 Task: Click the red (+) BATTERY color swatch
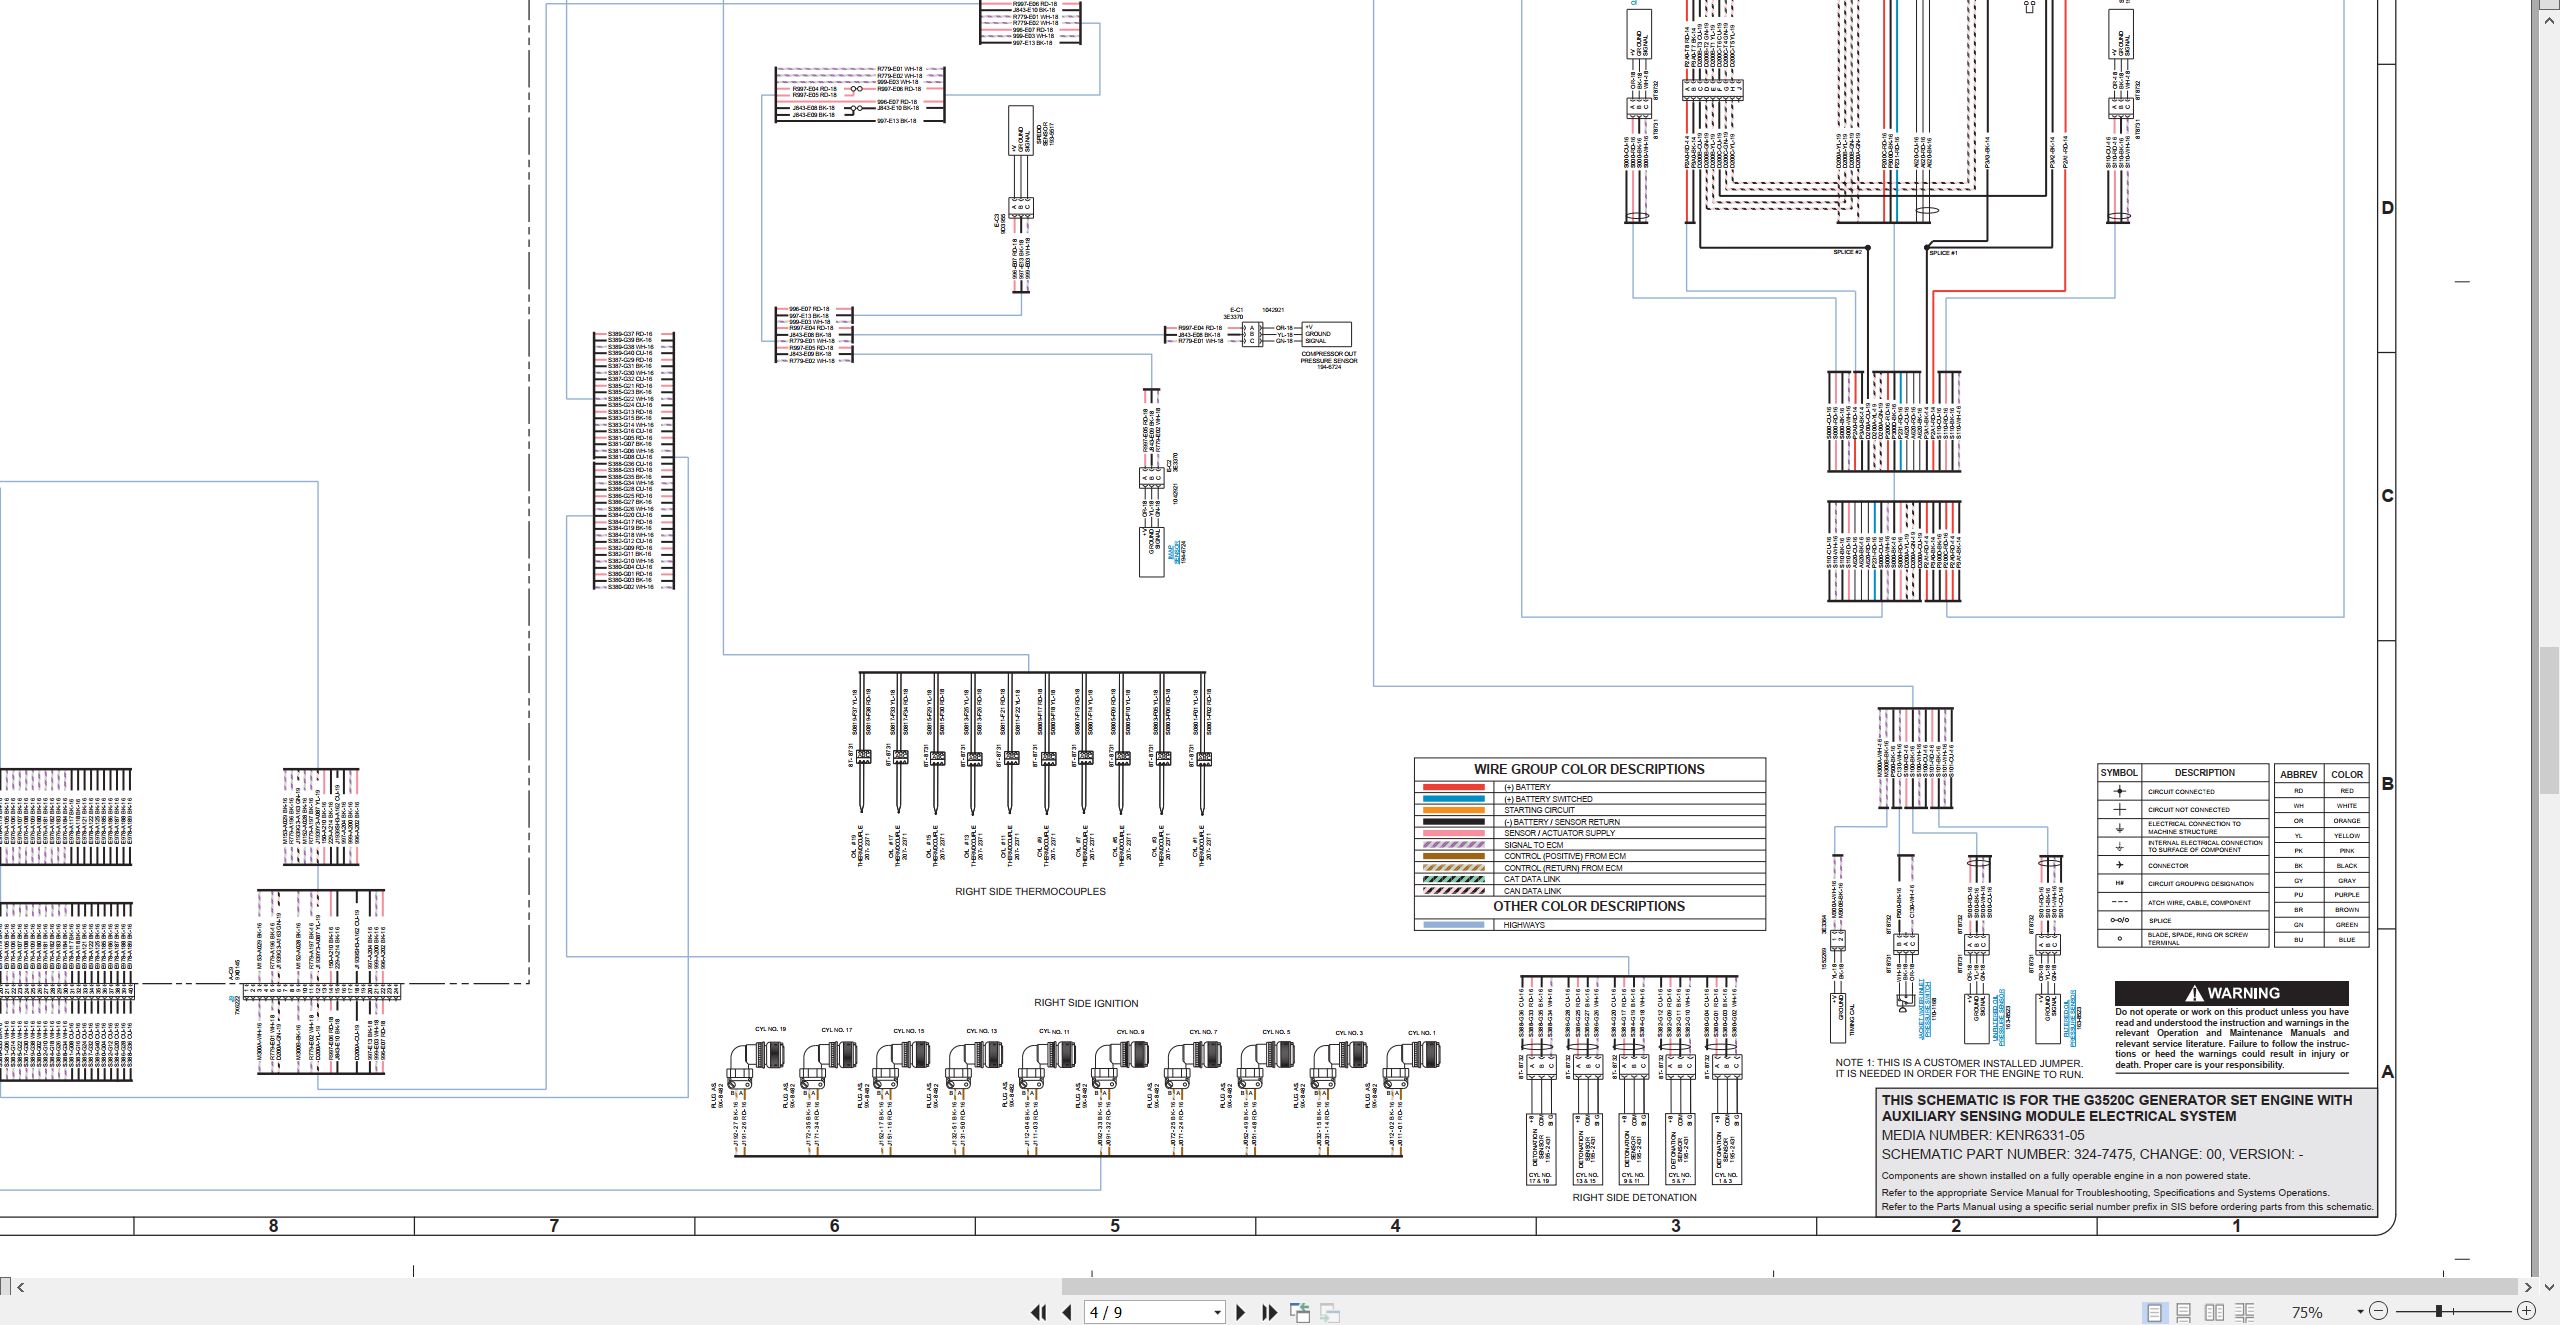pos(1453,787)
